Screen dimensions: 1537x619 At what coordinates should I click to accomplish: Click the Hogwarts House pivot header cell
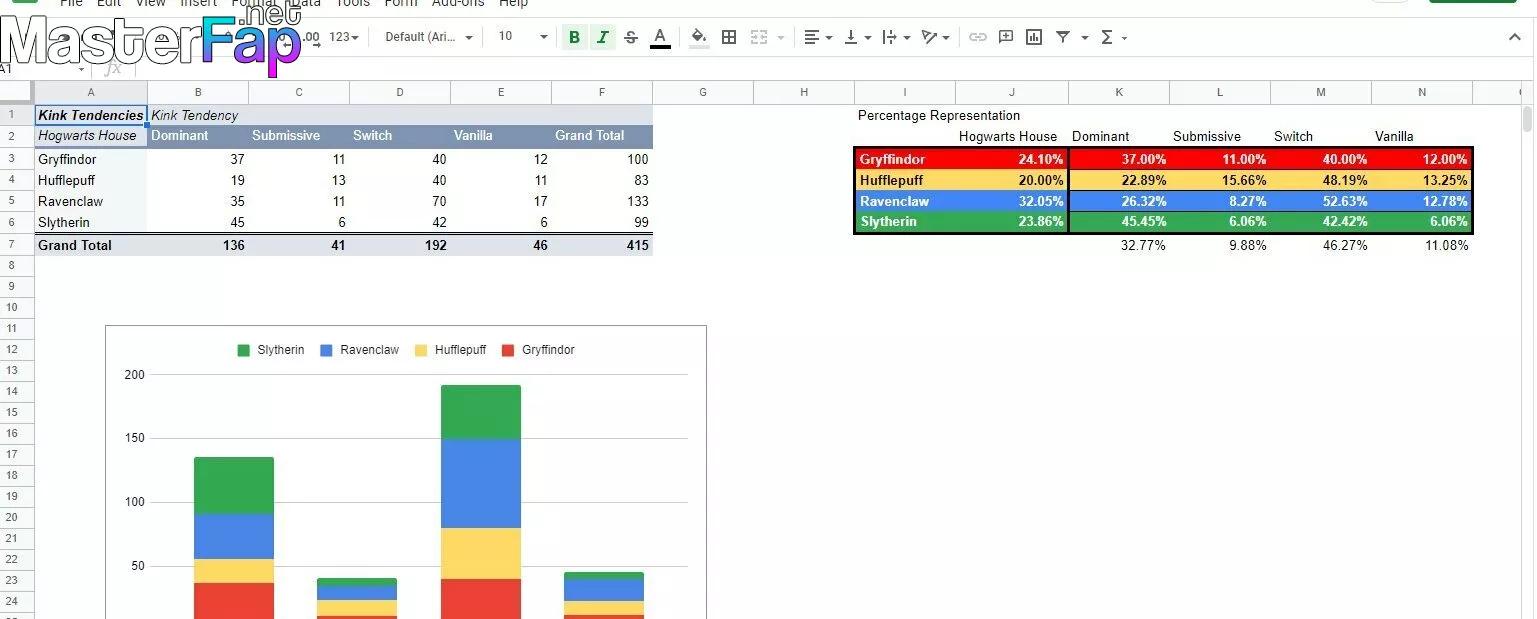coord(91,136)
